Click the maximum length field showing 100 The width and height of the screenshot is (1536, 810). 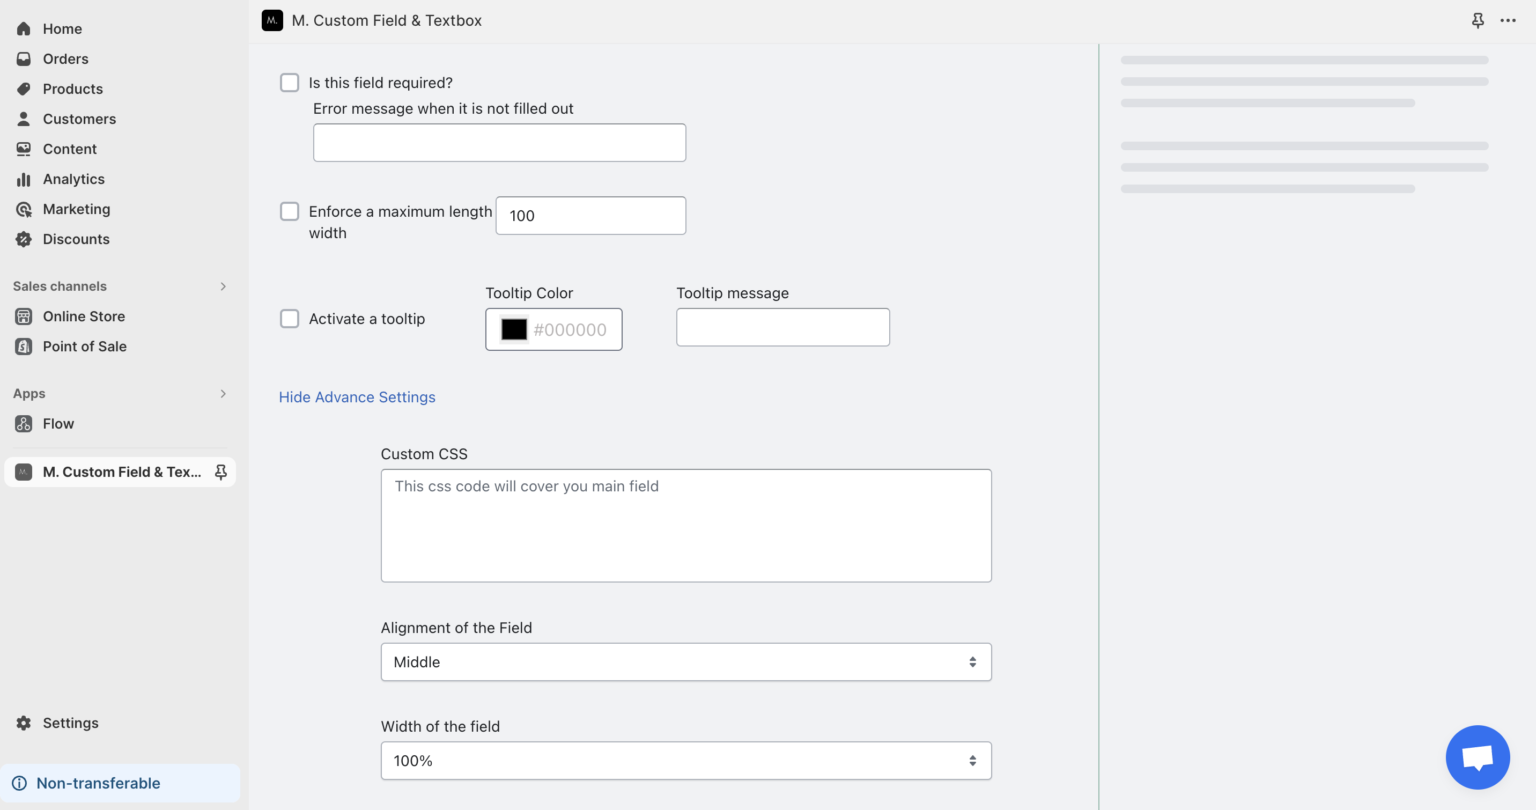coord(591,216)
